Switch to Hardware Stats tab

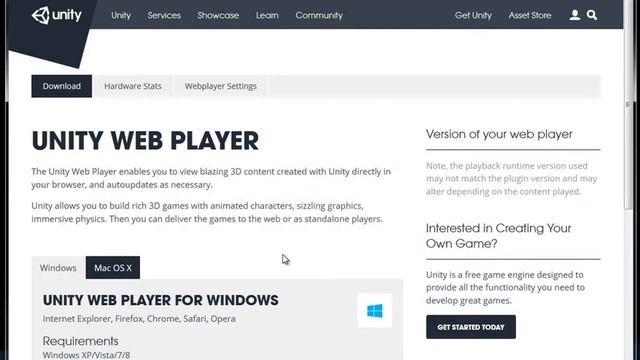click(133, 86)
